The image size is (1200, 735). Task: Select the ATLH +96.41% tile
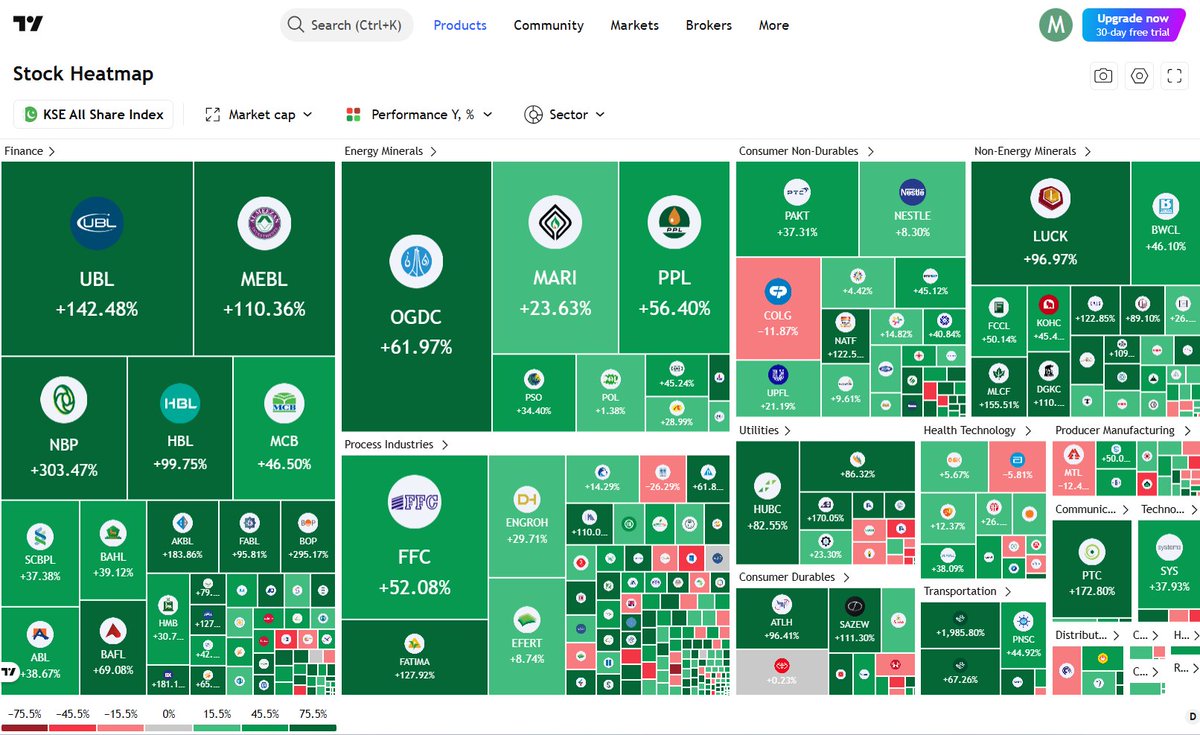782,619
